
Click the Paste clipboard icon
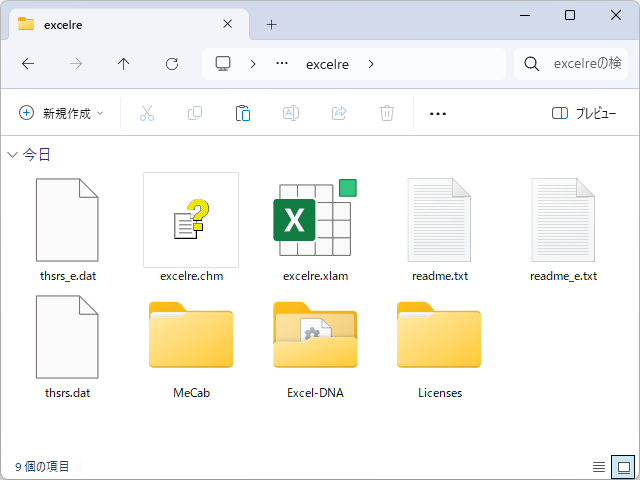[243, 113]
